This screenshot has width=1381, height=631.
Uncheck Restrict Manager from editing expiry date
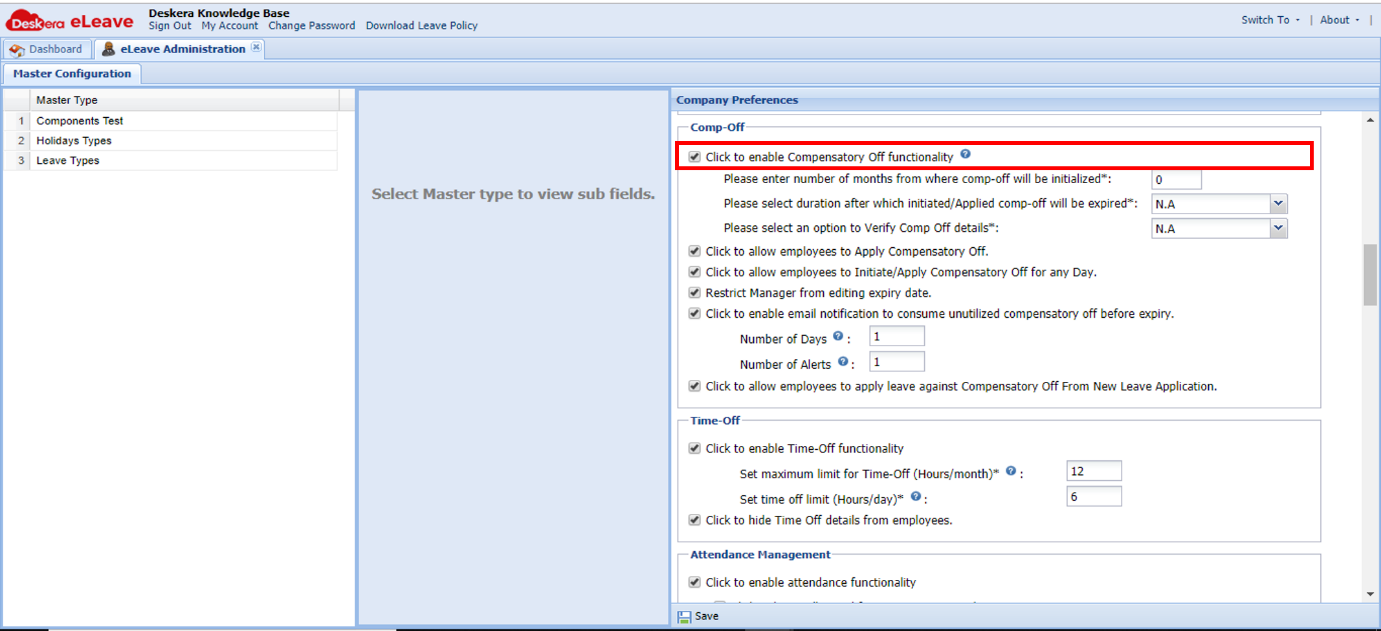coord(694,292)
